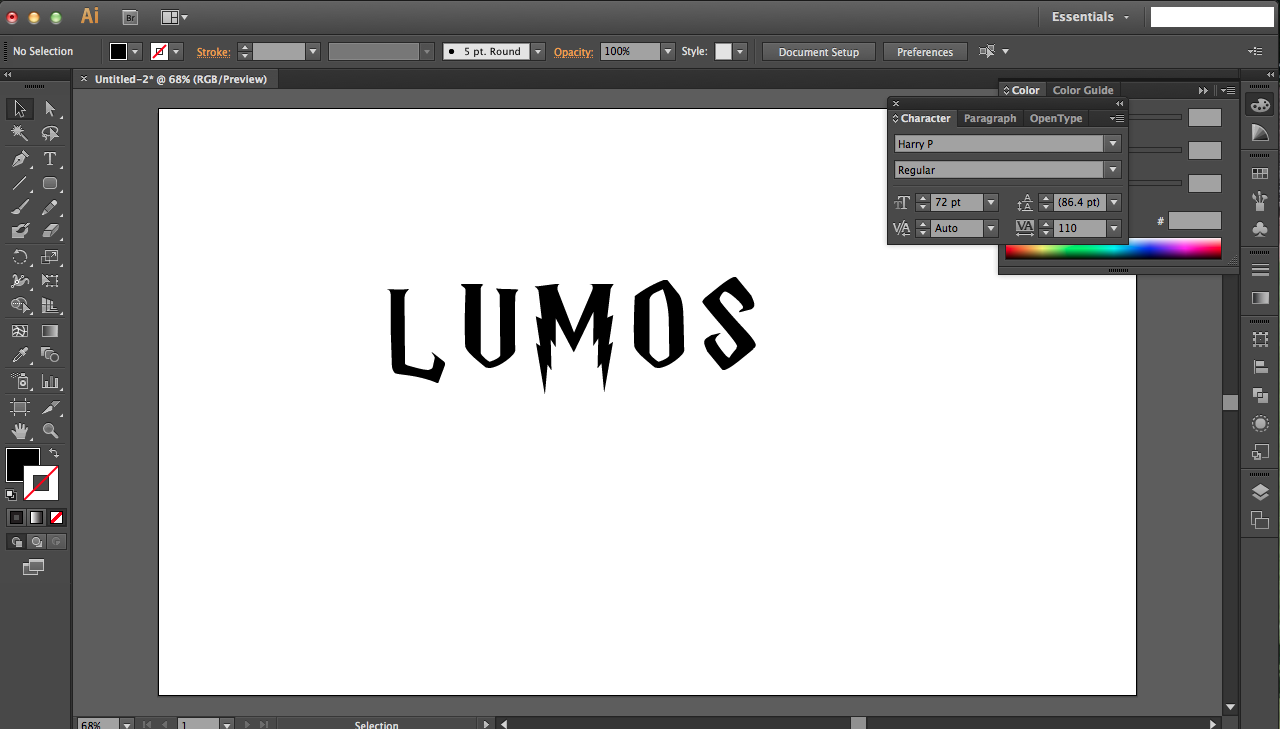The height and width of the screenshot is (729, 1280).
Task: Select the Perspective Grid tool
Action: coord(50,306)
